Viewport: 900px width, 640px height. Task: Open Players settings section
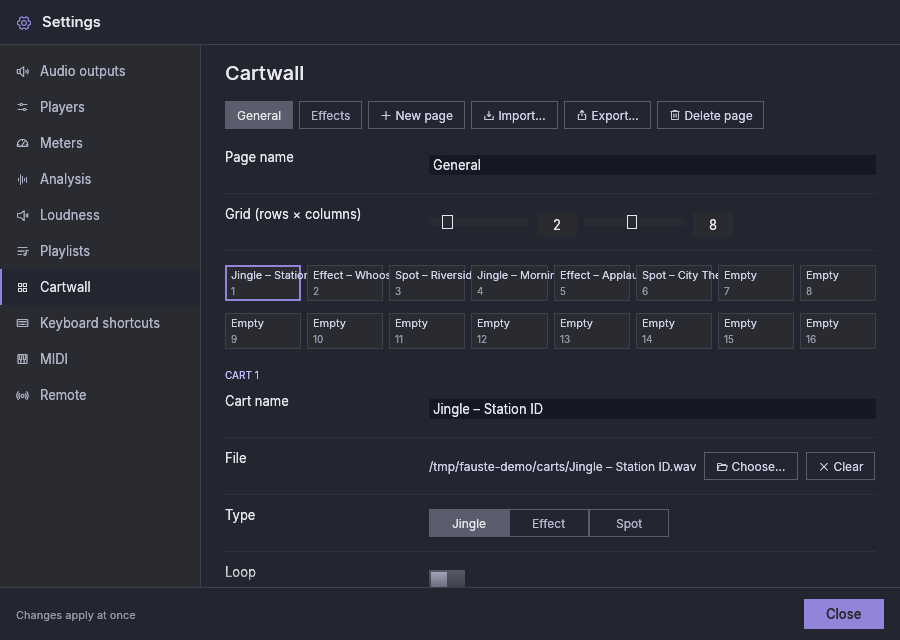coord(100,107)
